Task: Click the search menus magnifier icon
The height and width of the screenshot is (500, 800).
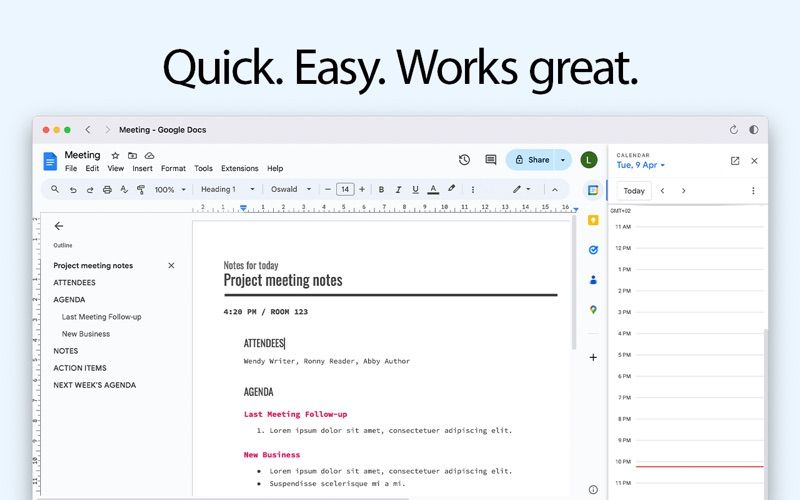Action: pos(55,189)
